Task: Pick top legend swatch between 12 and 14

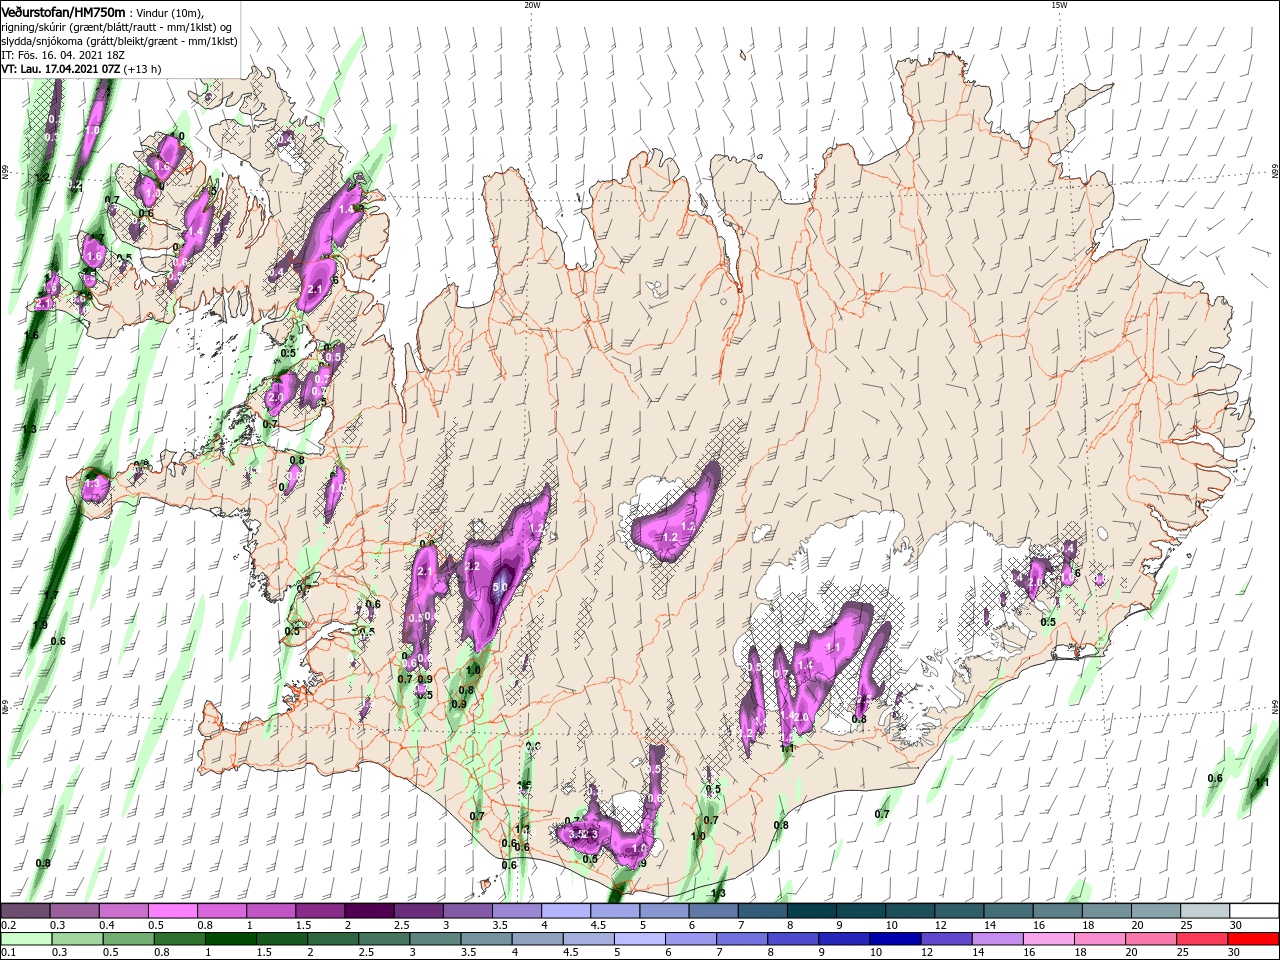Action: 960,910
